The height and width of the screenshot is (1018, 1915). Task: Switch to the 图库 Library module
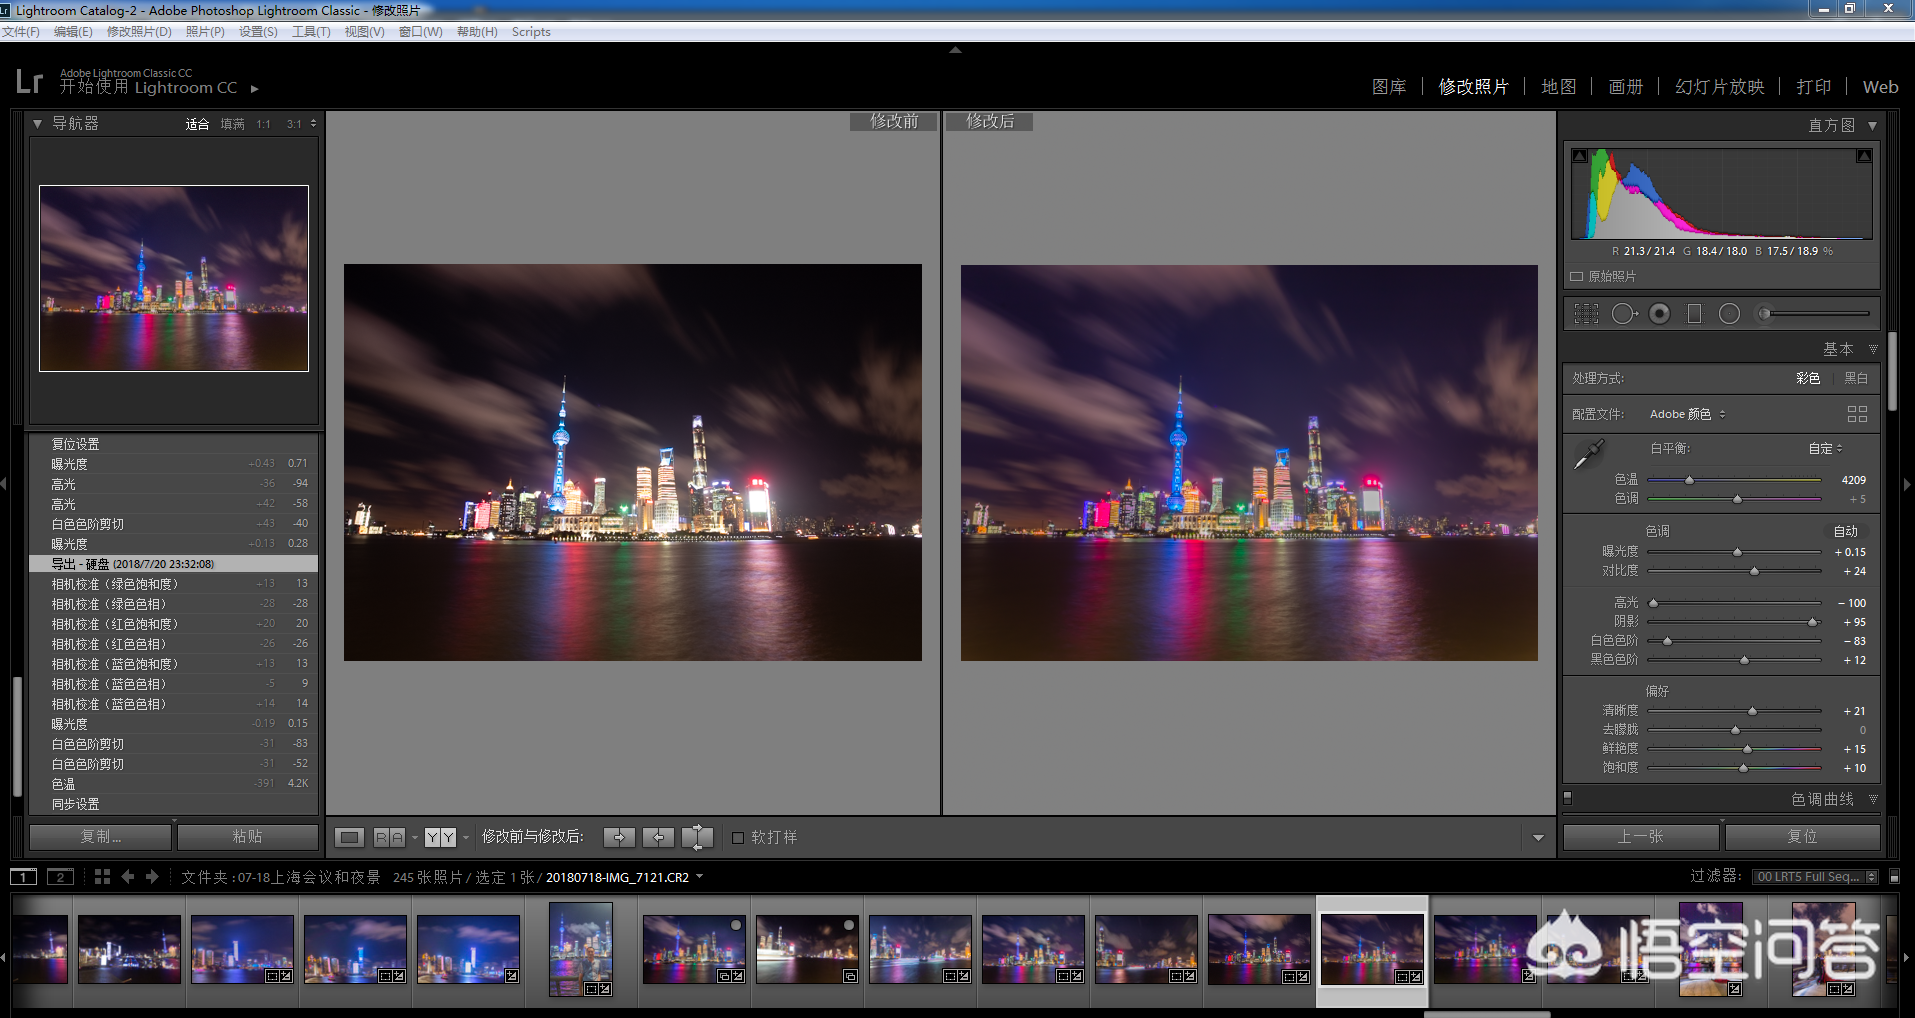pyautogui.click(x=1388, y=87)
